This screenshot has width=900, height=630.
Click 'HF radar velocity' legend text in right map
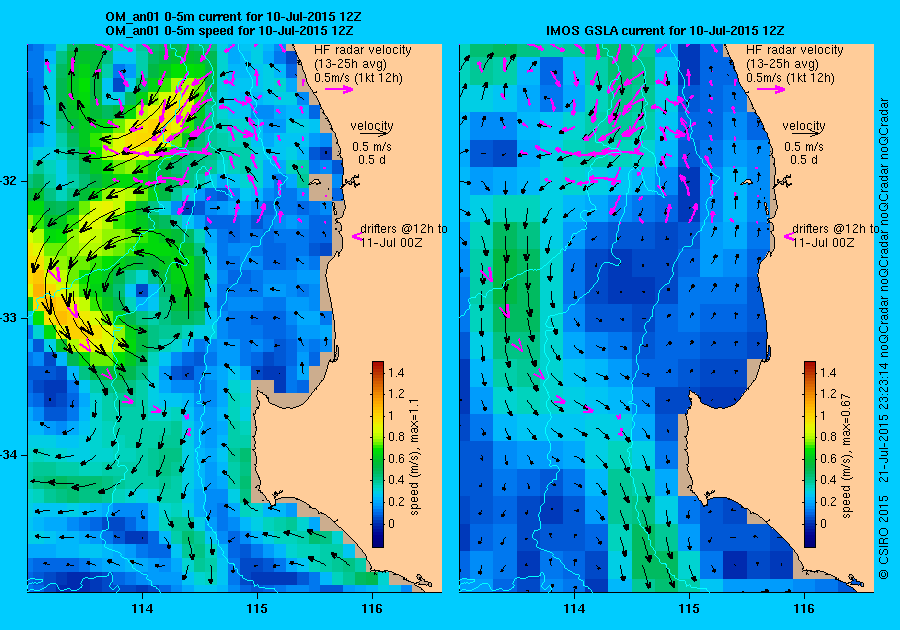click(795, 50)
